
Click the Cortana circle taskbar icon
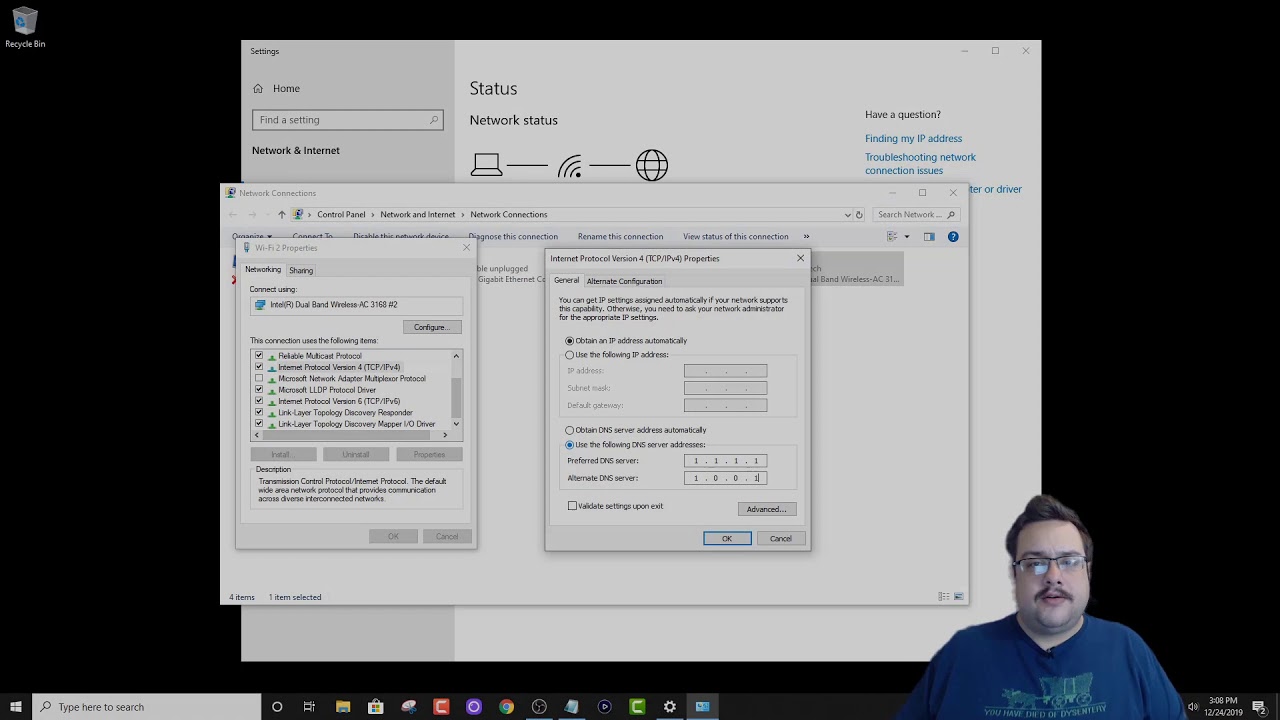click(x=277, y=707)
